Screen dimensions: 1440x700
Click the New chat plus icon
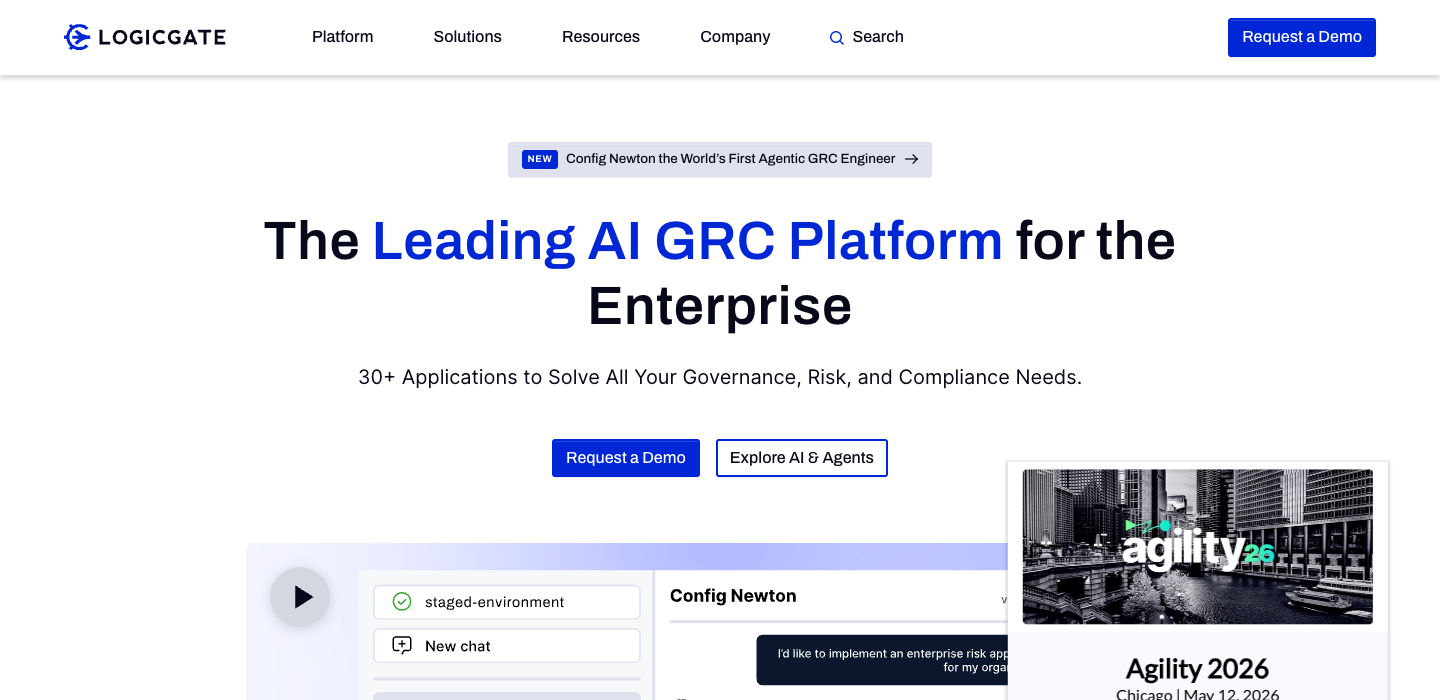pos(402,646)
